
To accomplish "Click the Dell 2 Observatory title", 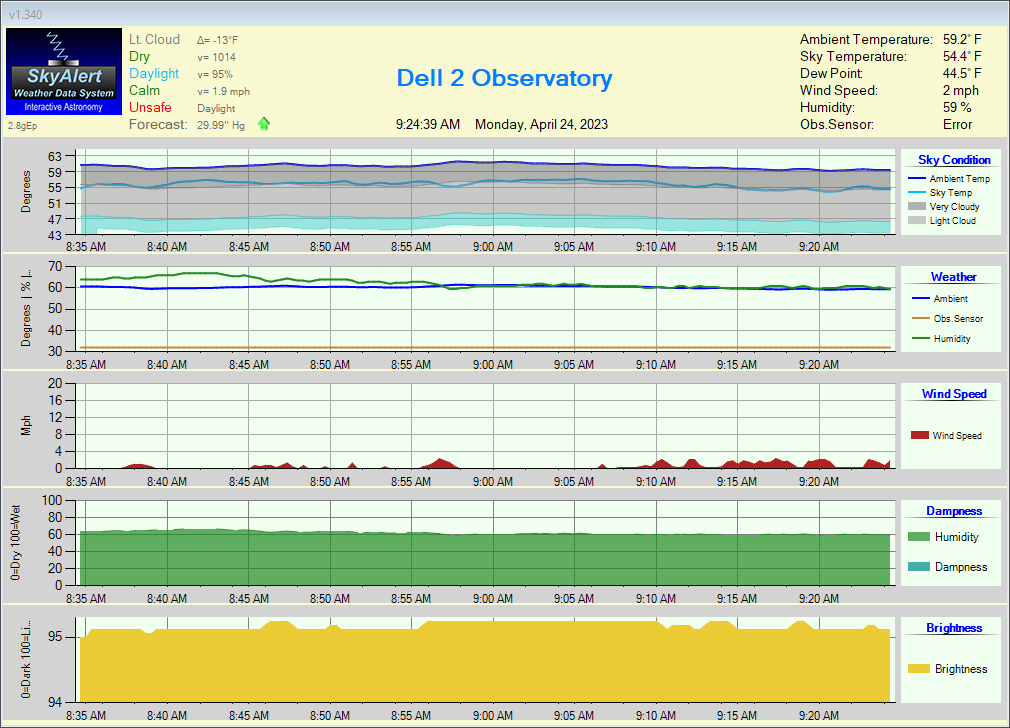I will 504,78.
